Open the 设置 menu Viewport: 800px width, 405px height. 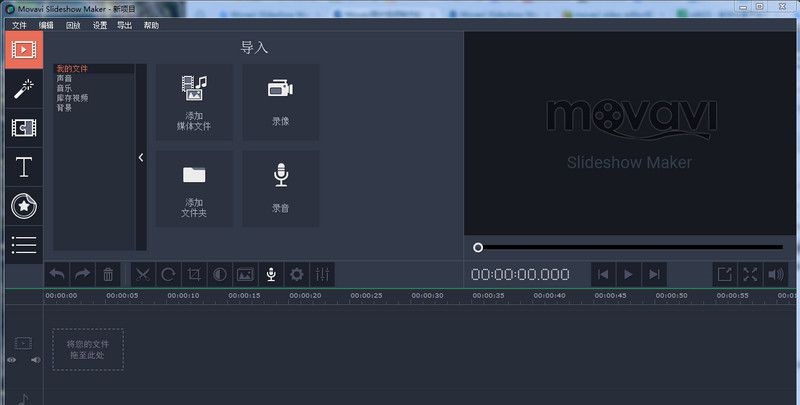pos(99,25)
